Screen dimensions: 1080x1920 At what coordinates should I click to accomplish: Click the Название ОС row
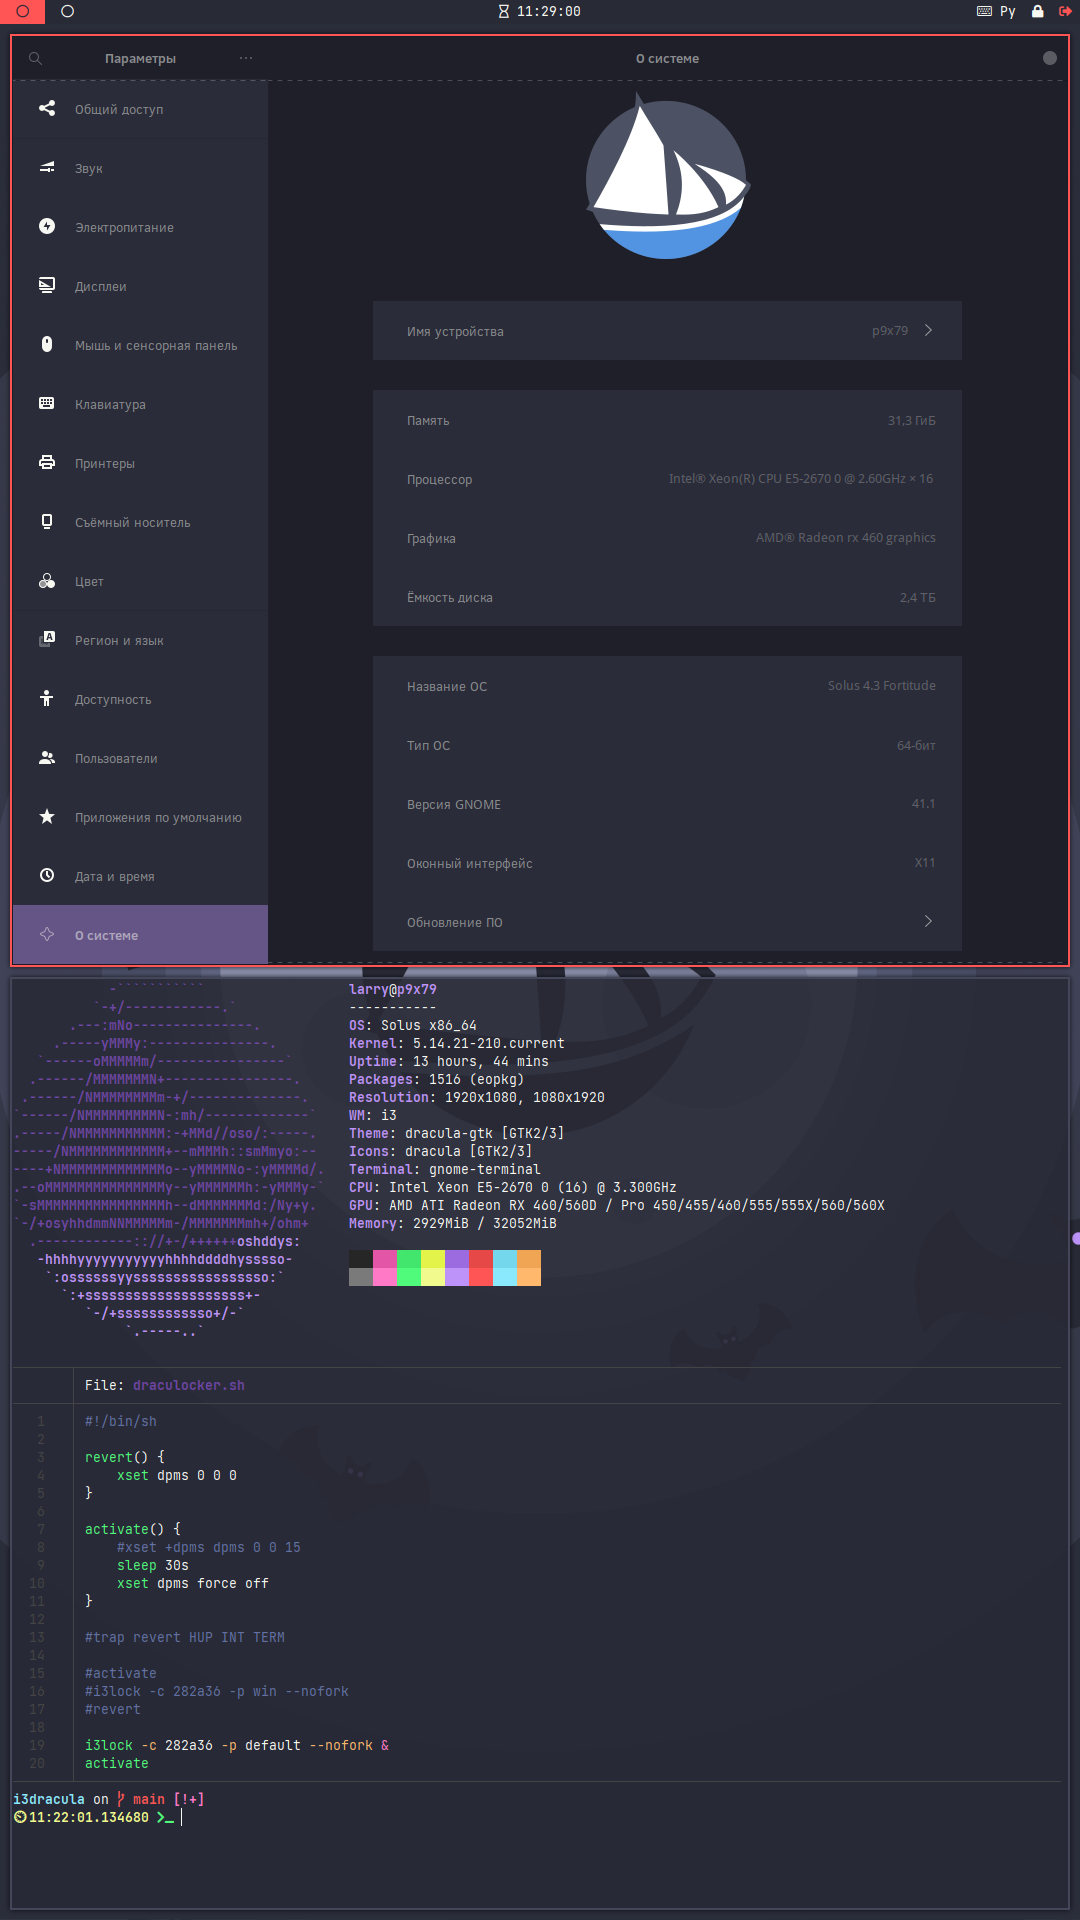667,686
